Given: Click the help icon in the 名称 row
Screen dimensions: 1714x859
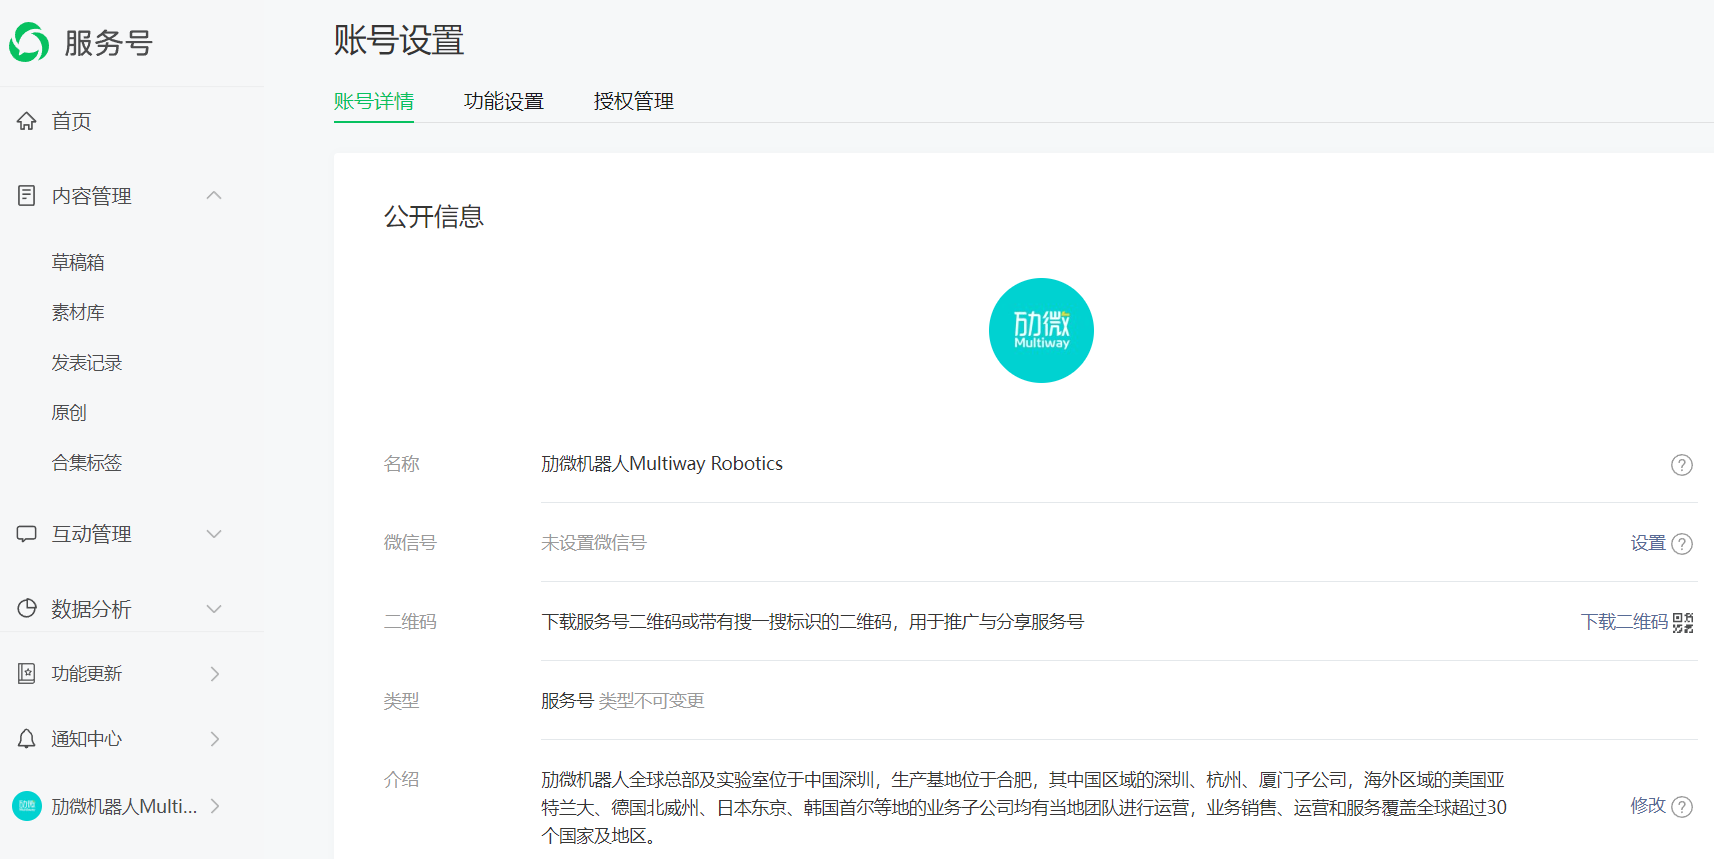Looking at the screenshot, I should click(x=1682, y=464).
